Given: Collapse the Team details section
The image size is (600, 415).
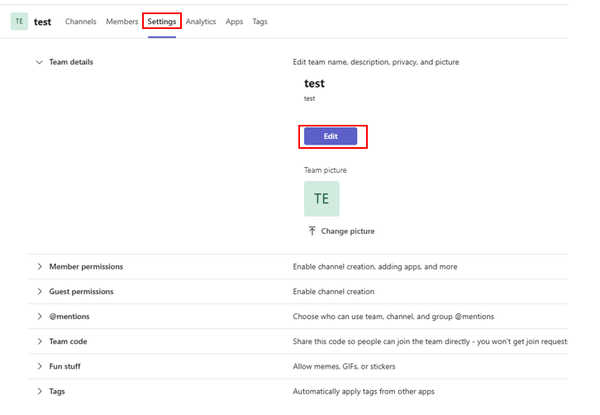Looking at the screenshot, I should pos(39,62).
